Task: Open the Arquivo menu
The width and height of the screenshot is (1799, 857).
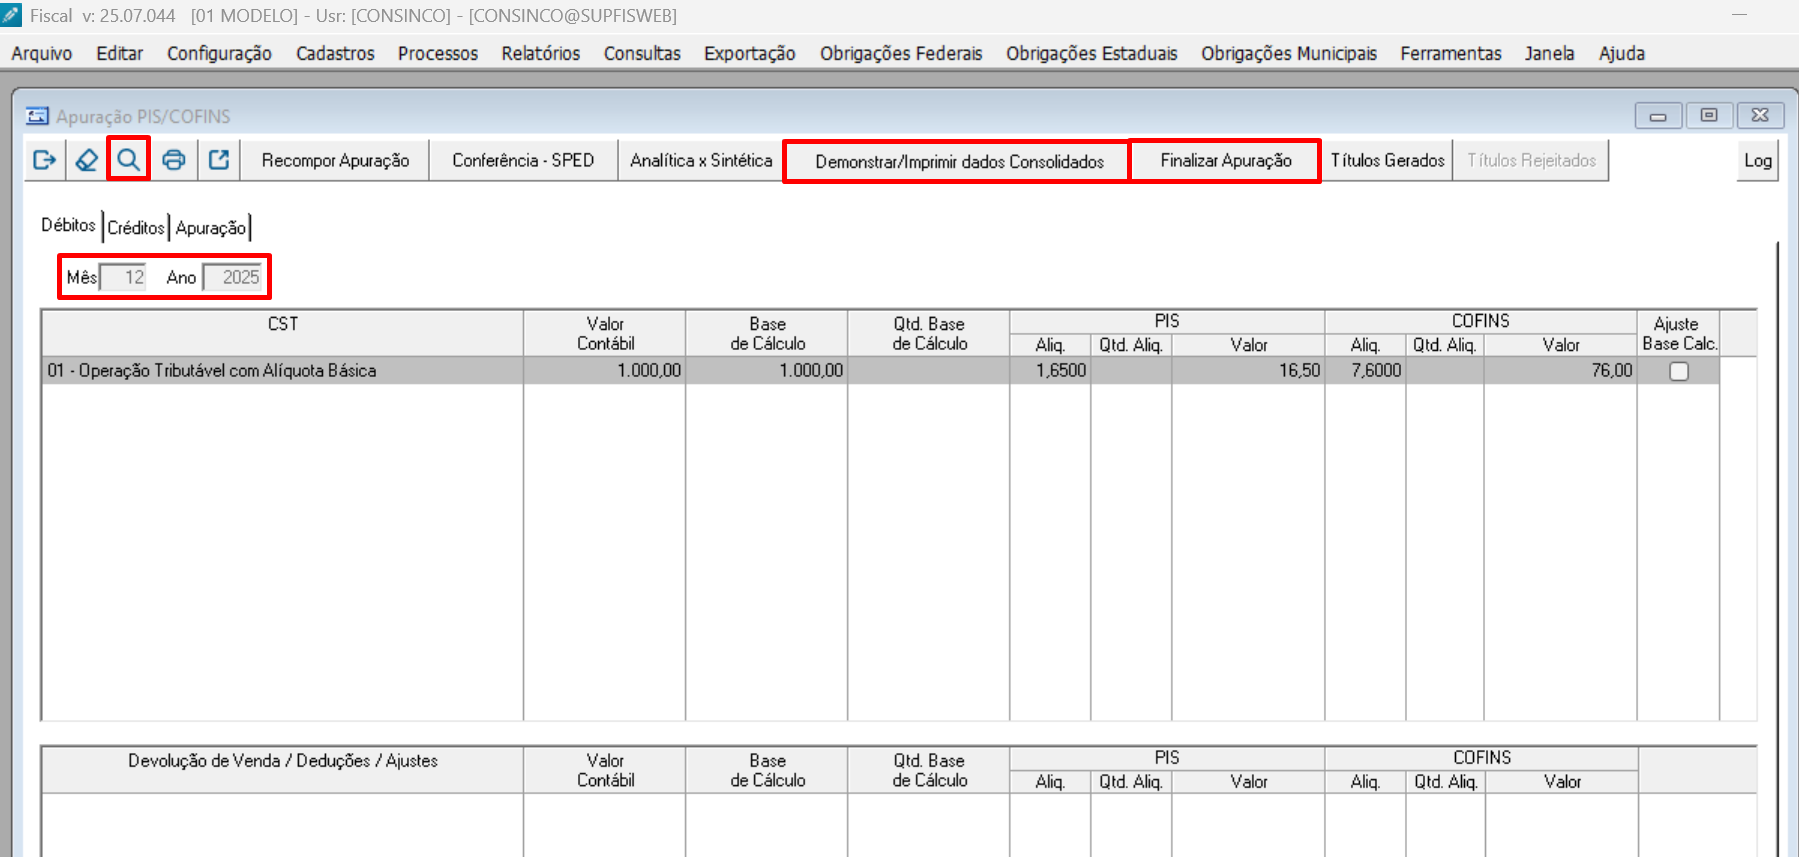Action: tap(42, 54)
